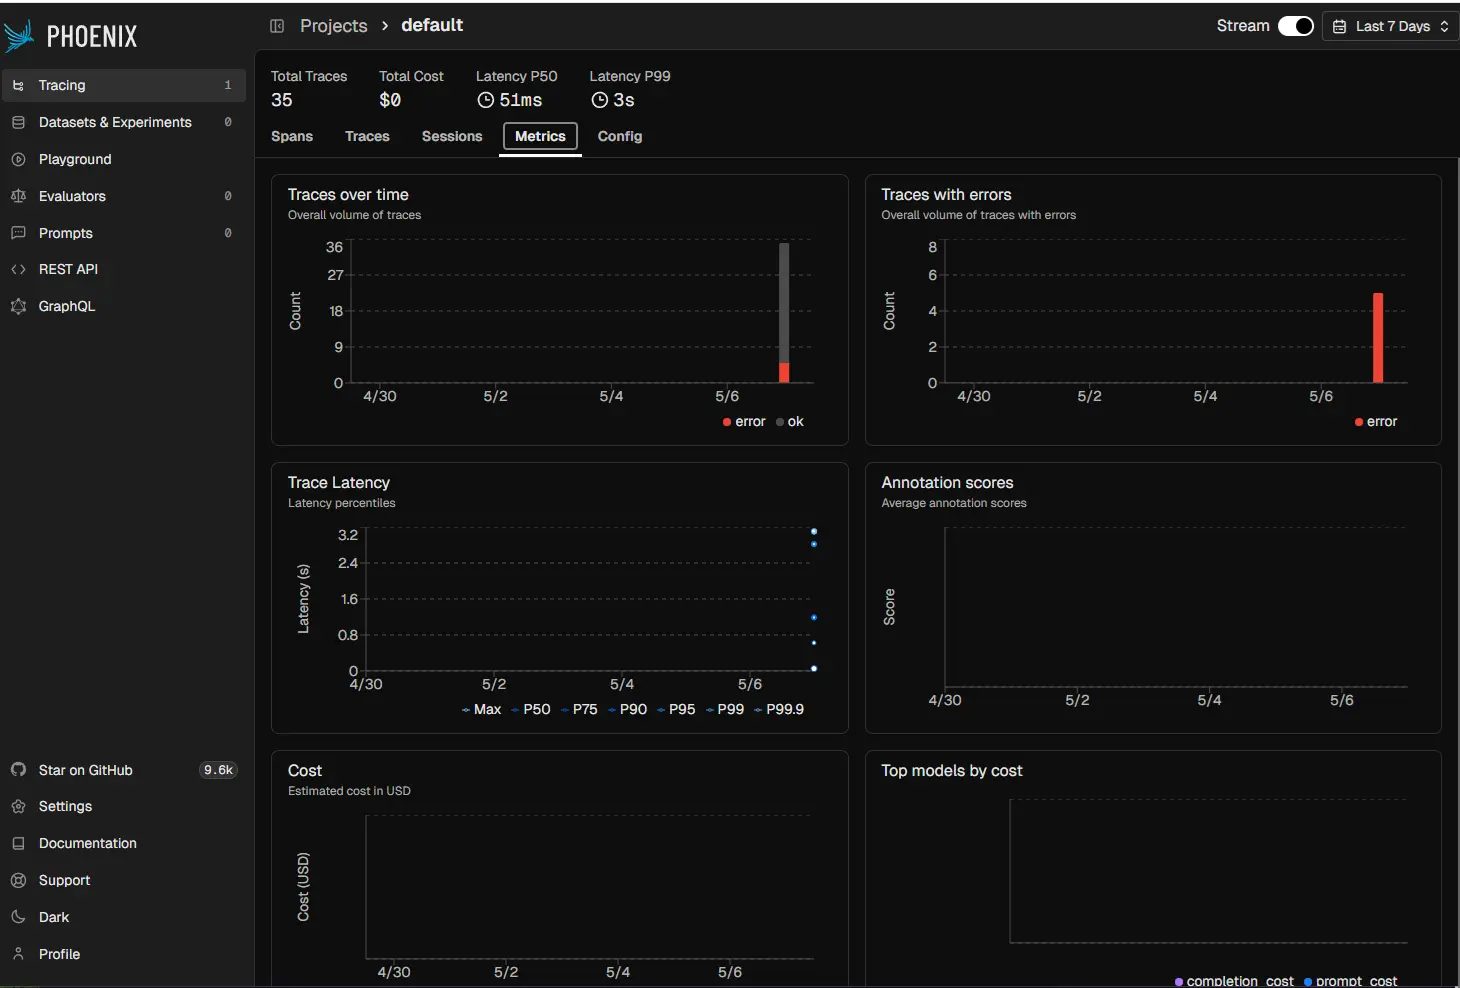Toggle the Stream switch off
This screenshot has height=988, width=1460.
click(1296, 26)
